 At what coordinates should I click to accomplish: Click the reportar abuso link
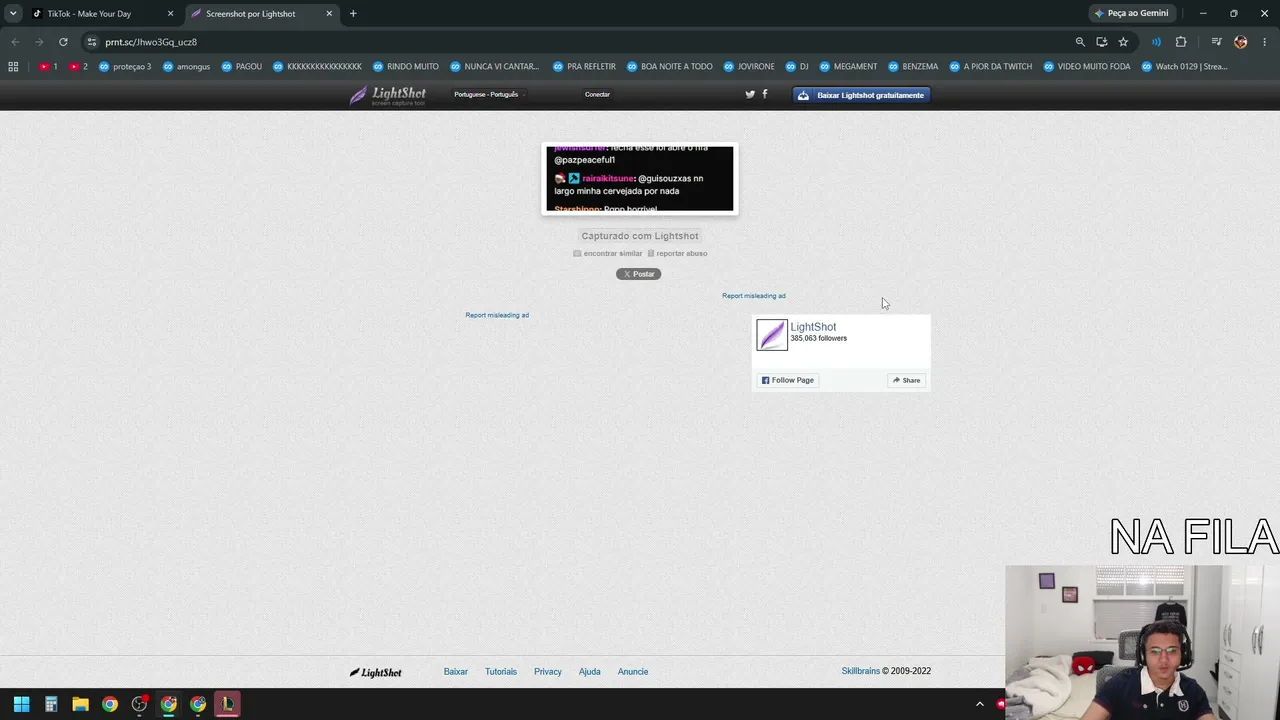coord(678,253)
